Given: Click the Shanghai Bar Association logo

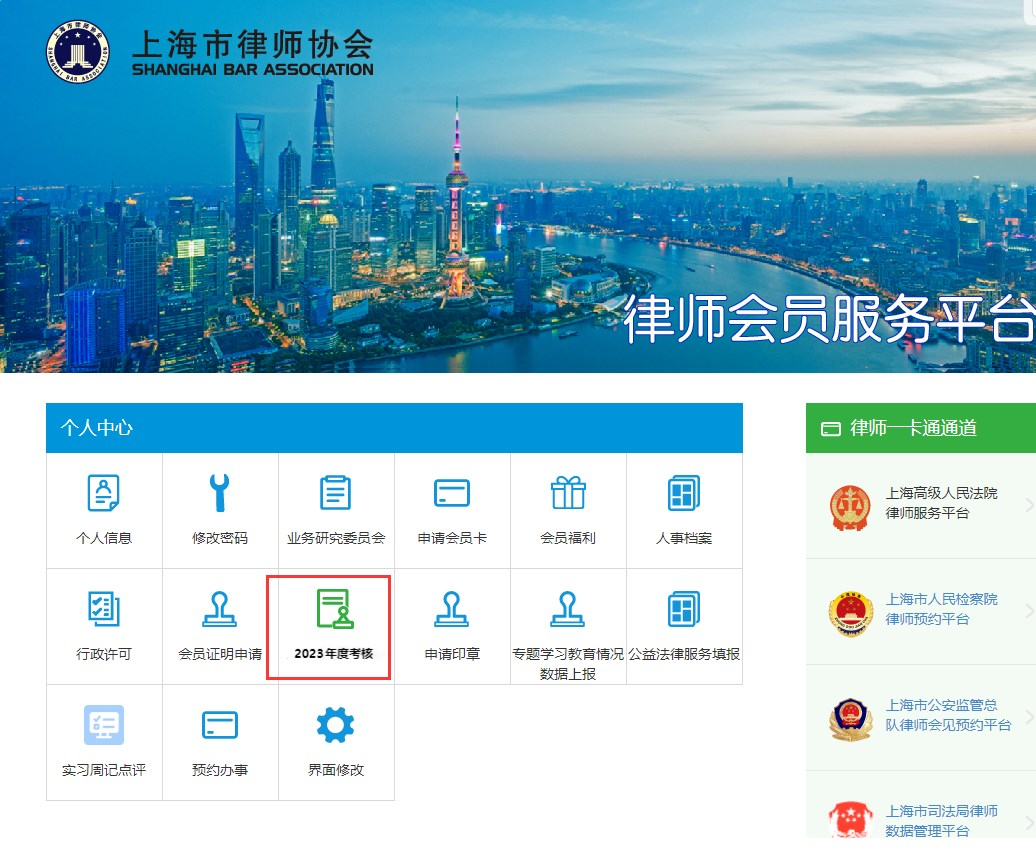Looking at the screenshot, I should 77,50.
